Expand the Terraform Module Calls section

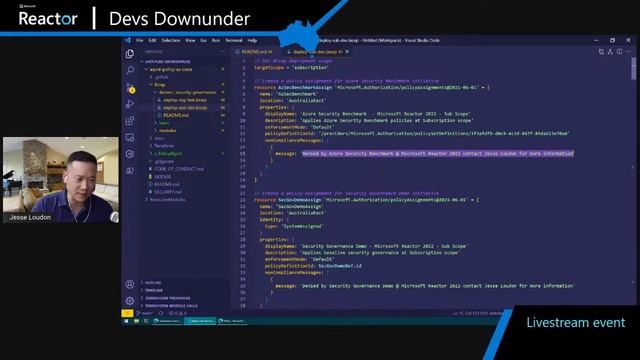171,306
